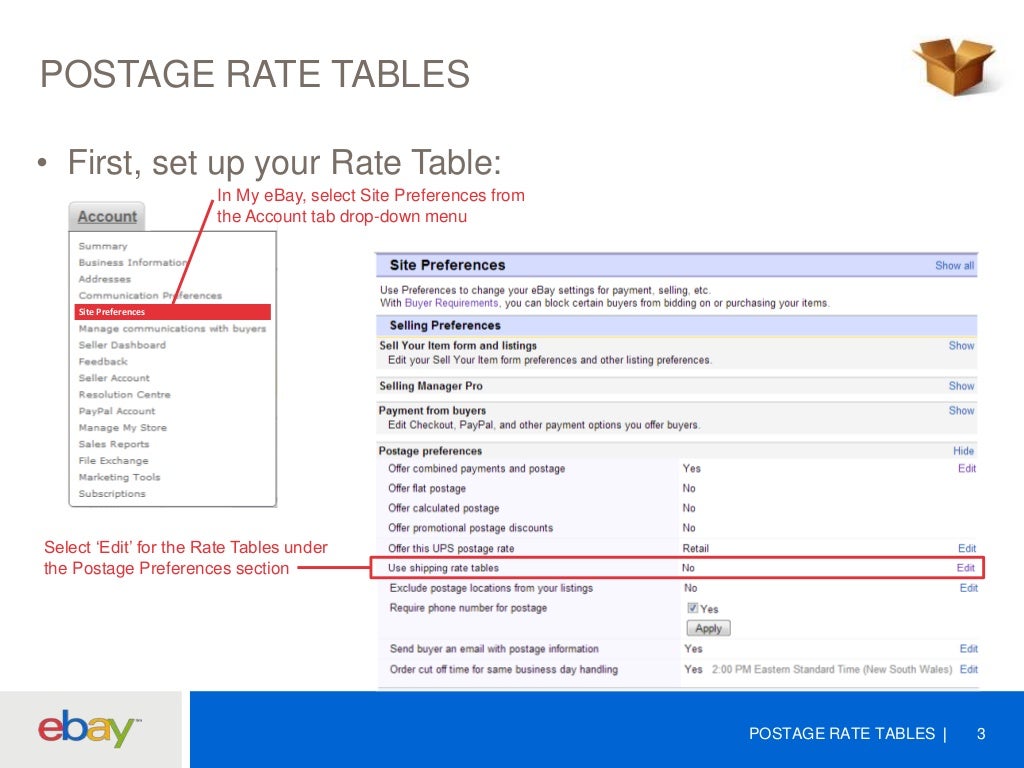Go to Seller Dashboard
Image resolution: width=1024 pixels, height=768 pixels.
click(x=122, y=345)
